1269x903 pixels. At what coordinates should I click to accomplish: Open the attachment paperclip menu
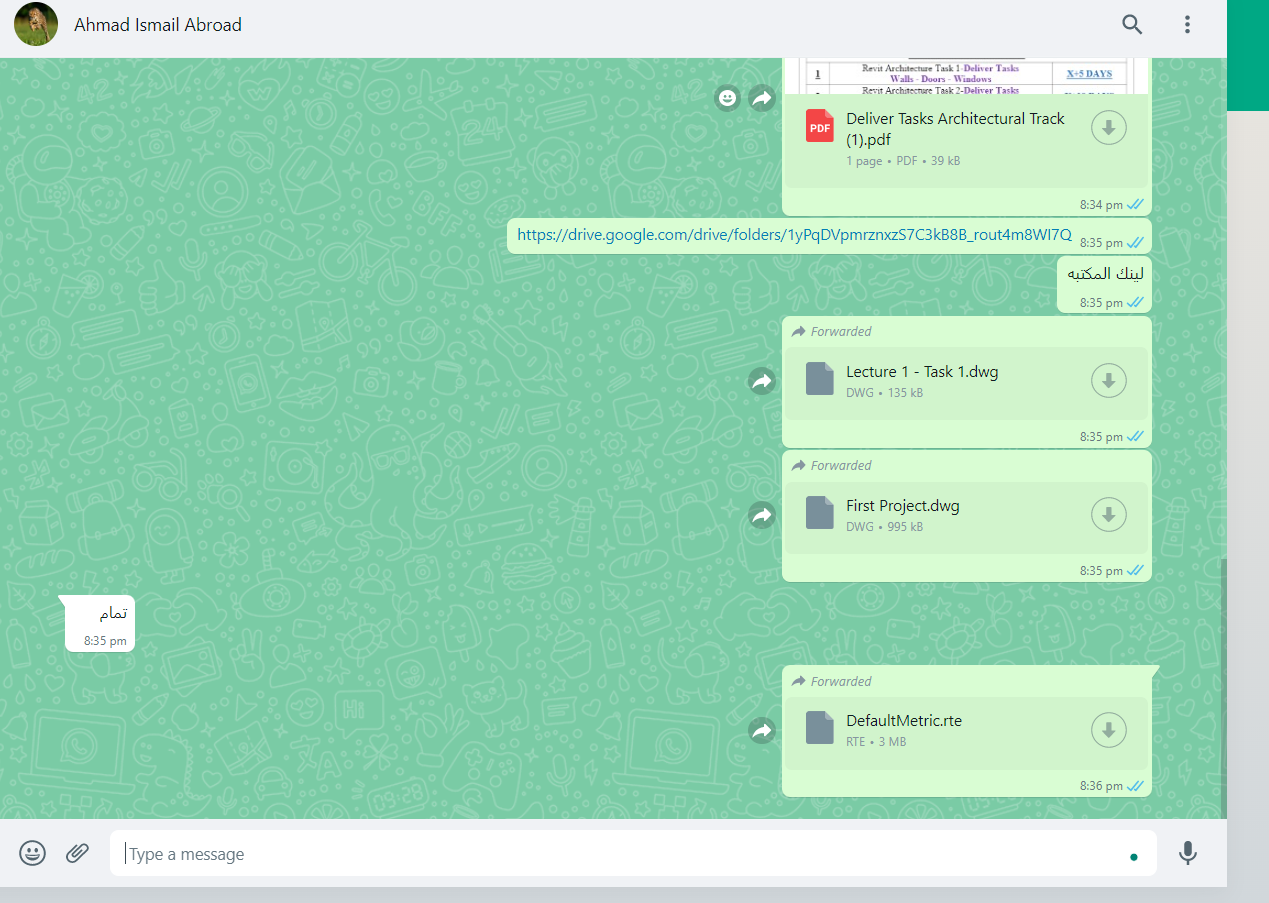[x=77, y=853]
